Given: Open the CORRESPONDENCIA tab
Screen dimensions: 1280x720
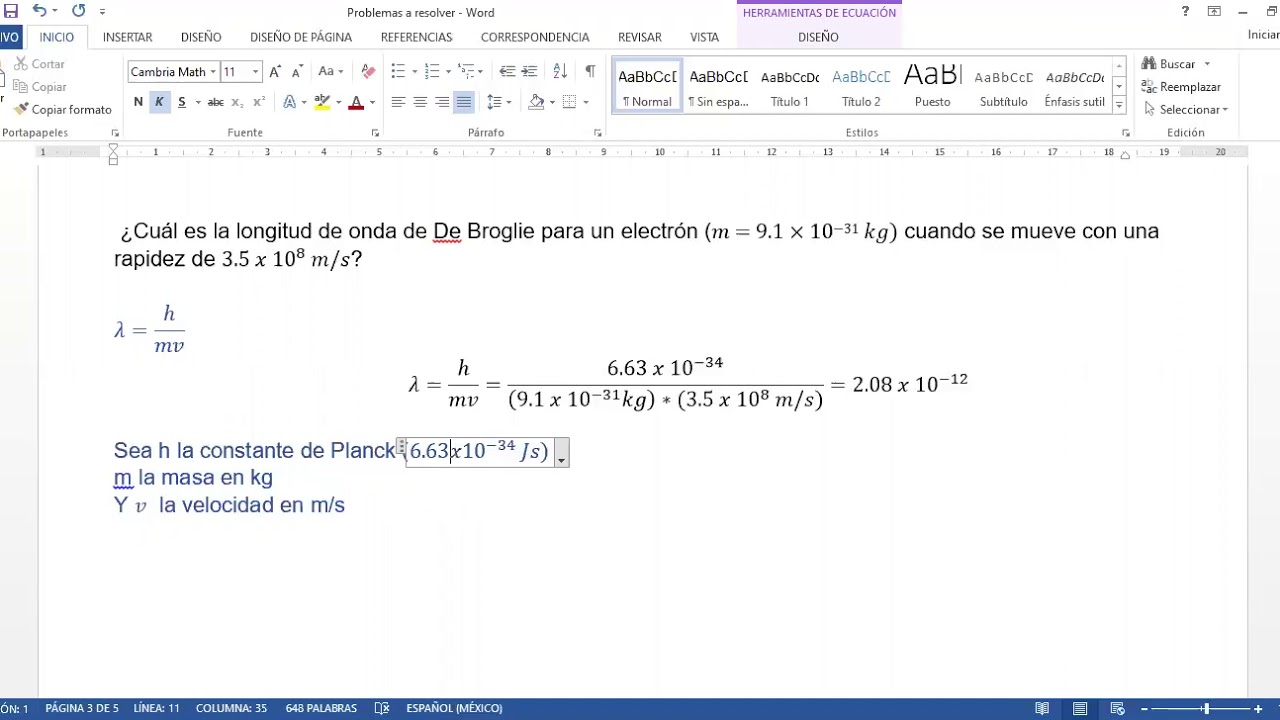Looking at the screenshot, I should point(535,37).
